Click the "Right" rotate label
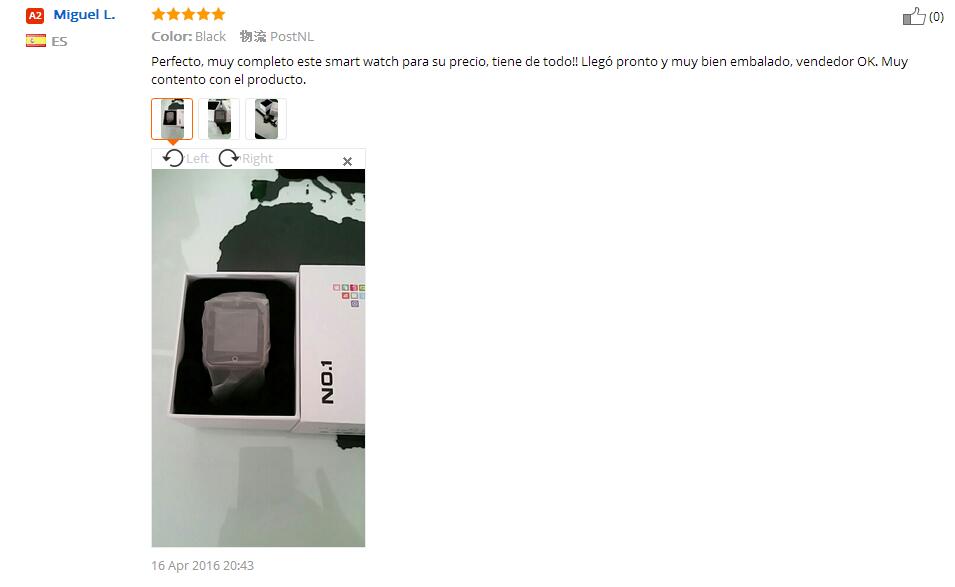 click(x=257, y=159)
